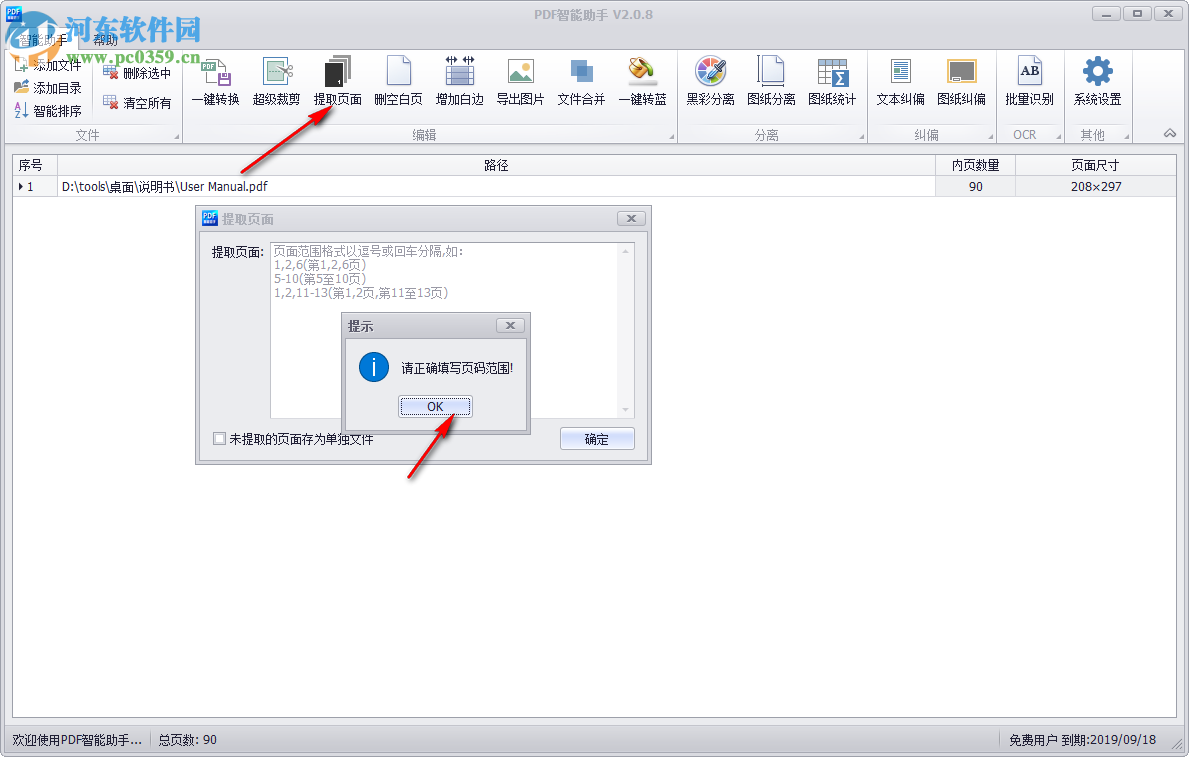Open the 图纸统计 drawing statistics tool
Screen dimensions: 1189x757
click(x=832, y=82)
